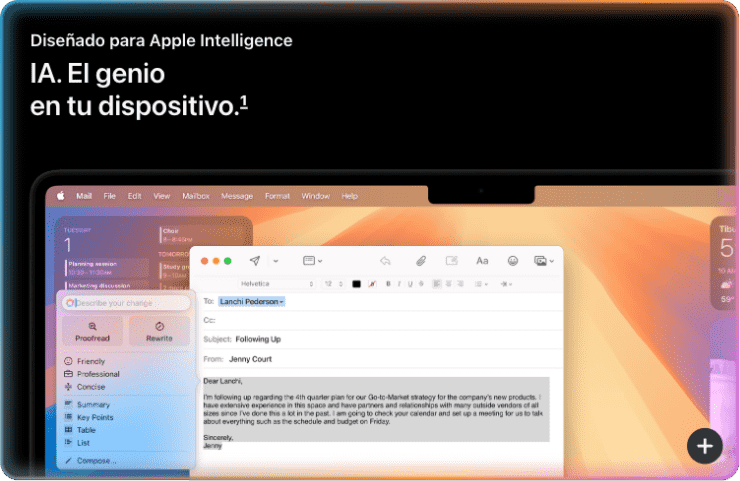Screen dimensions: 740x481
Task: Click the Apple logo in menu bar
Action: pyautogui.click(x=60, y=196)
